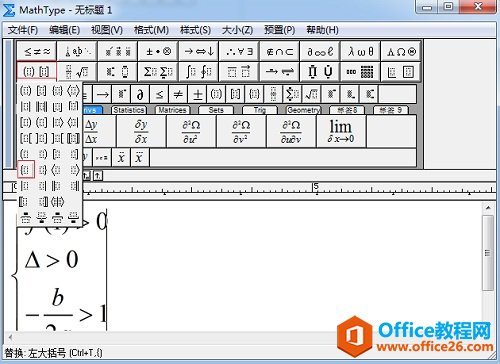Open the 大小(Z) menu

(237, 30)
